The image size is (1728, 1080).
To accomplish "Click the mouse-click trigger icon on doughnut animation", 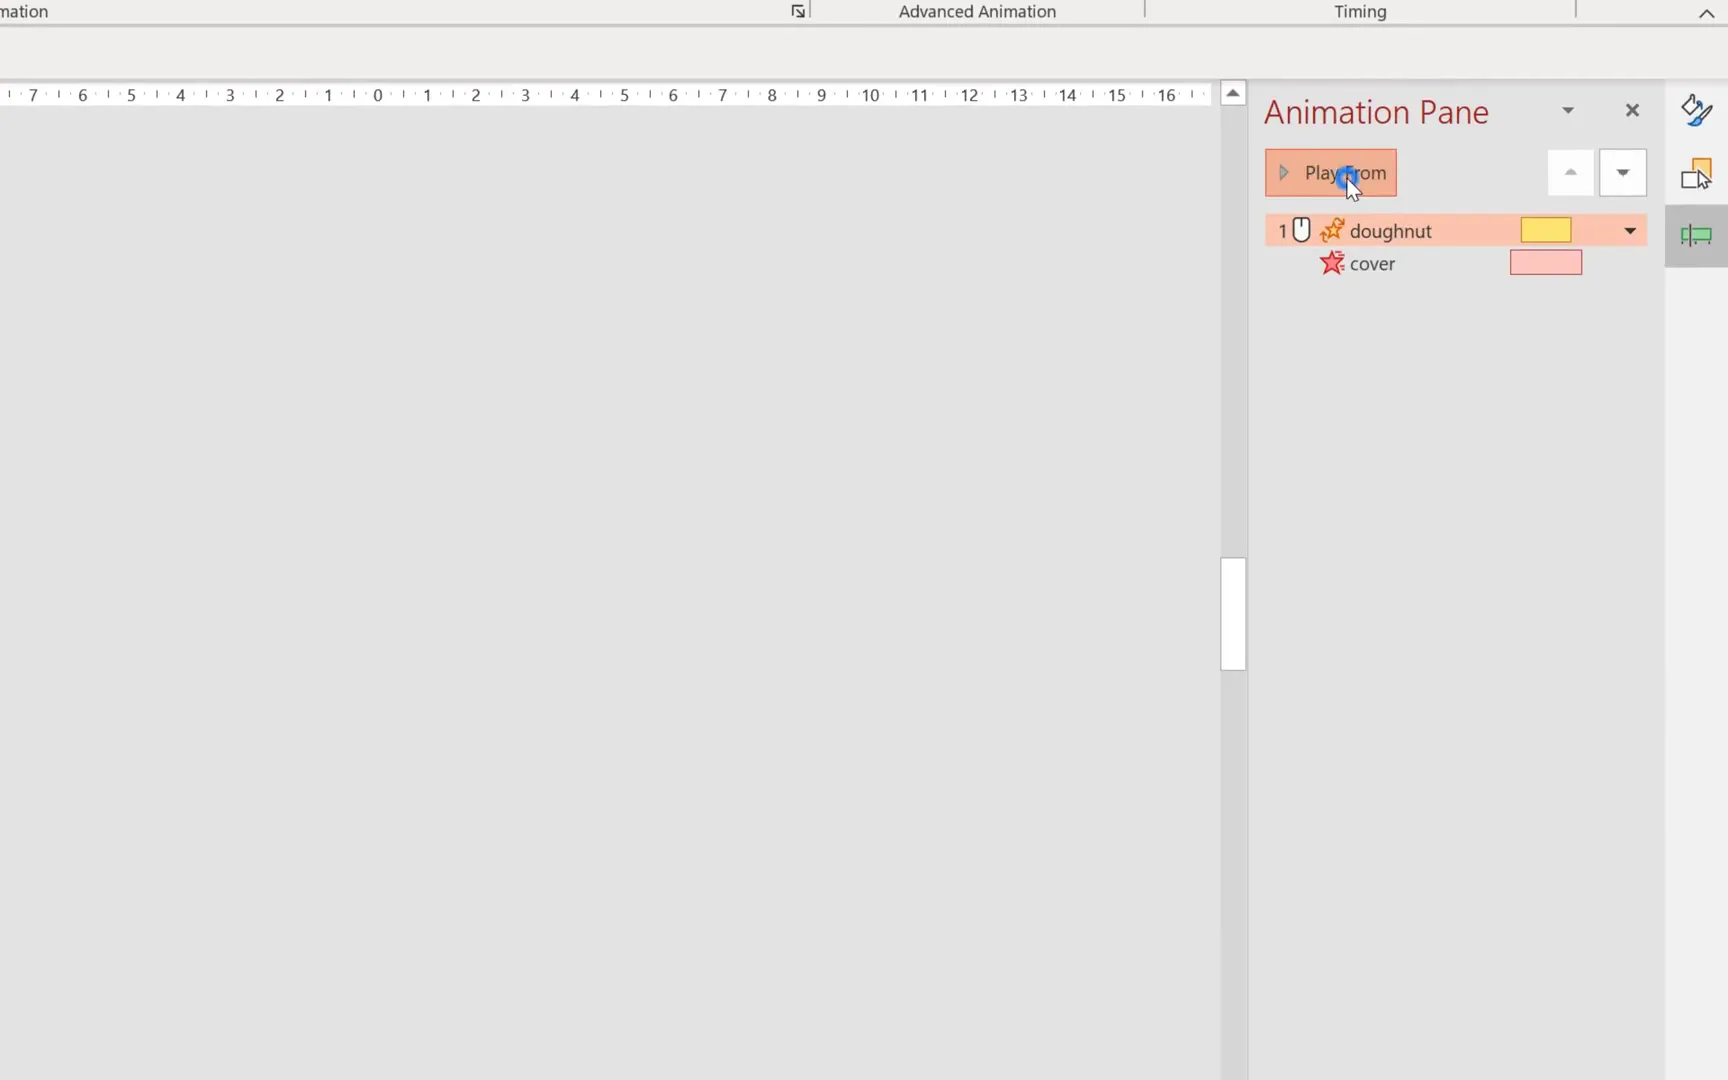I will click(1300, 229).
